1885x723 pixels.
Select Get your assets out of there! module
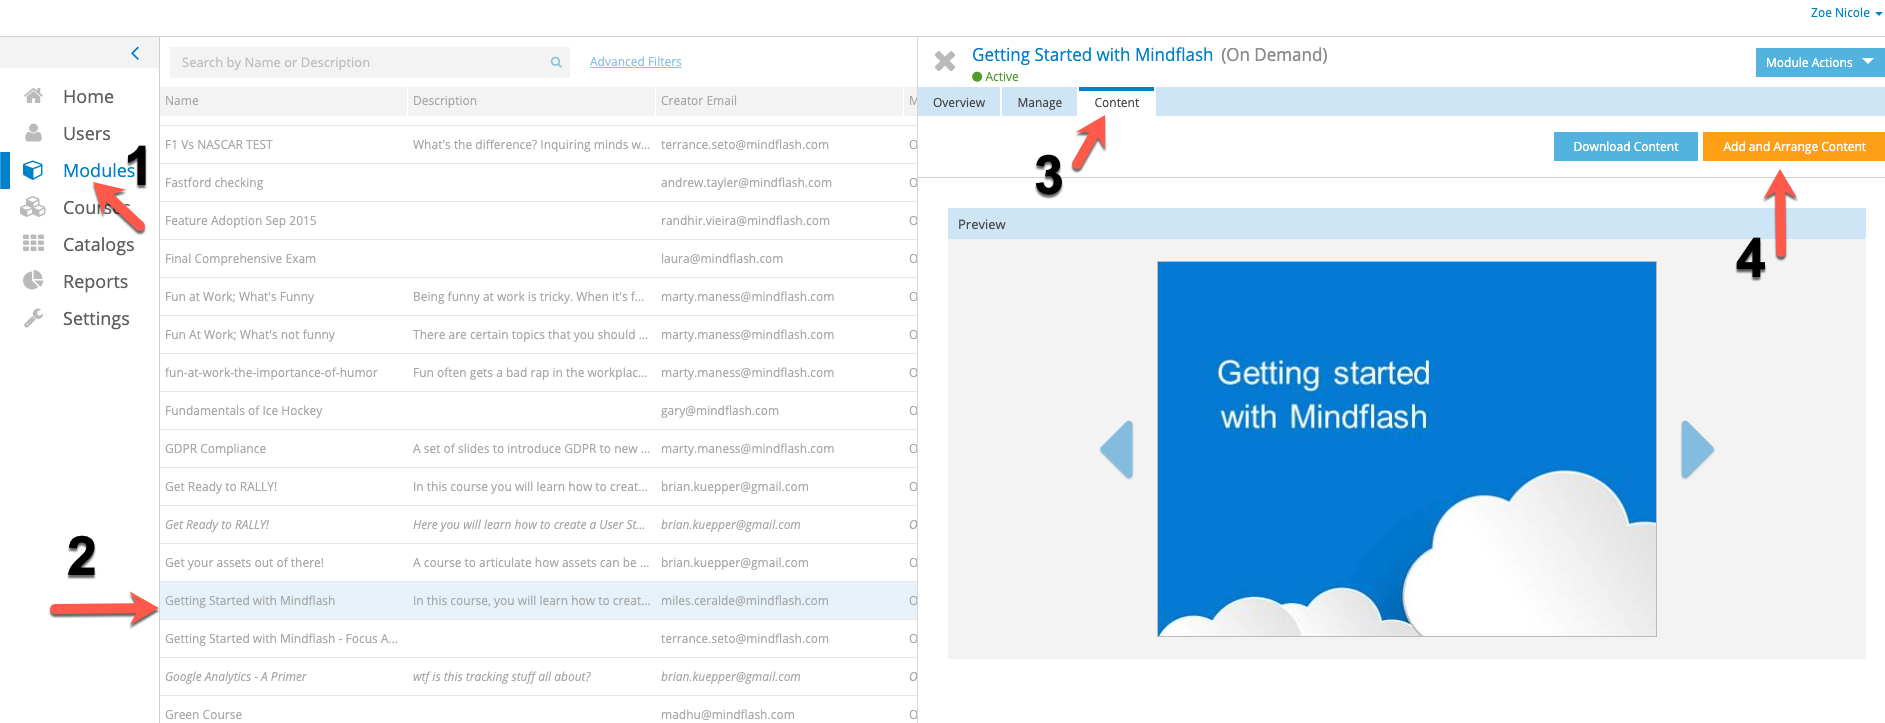click(x=538, y=563)
